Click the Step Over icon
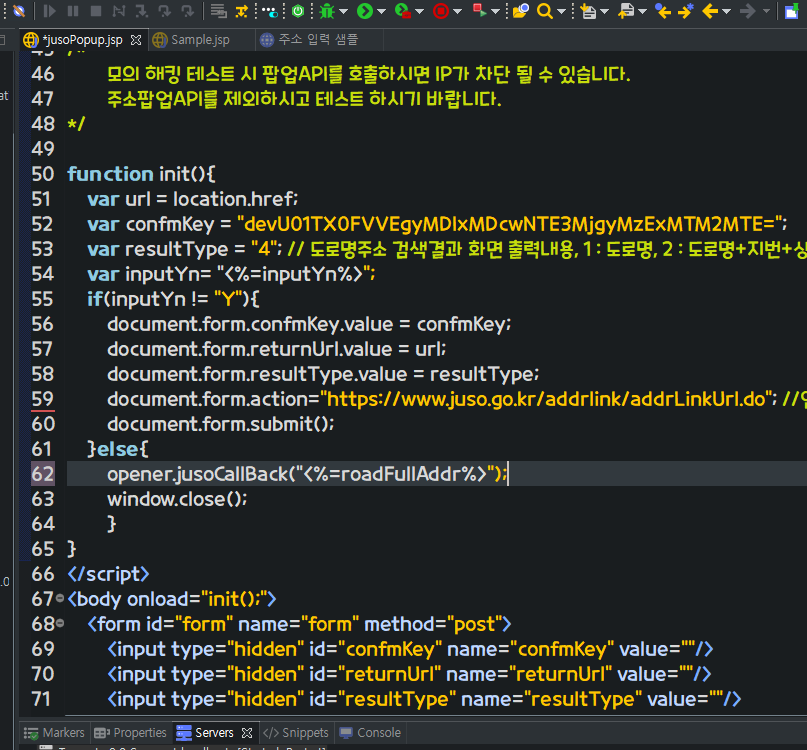This screenshot has height=750, width=807. [x=165, y=11]
